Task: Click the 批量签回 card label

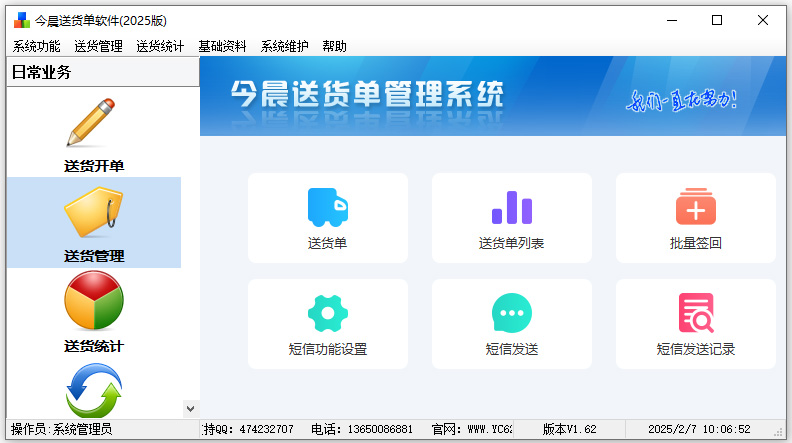Action: pyautogui.click(x=696, y=243)
